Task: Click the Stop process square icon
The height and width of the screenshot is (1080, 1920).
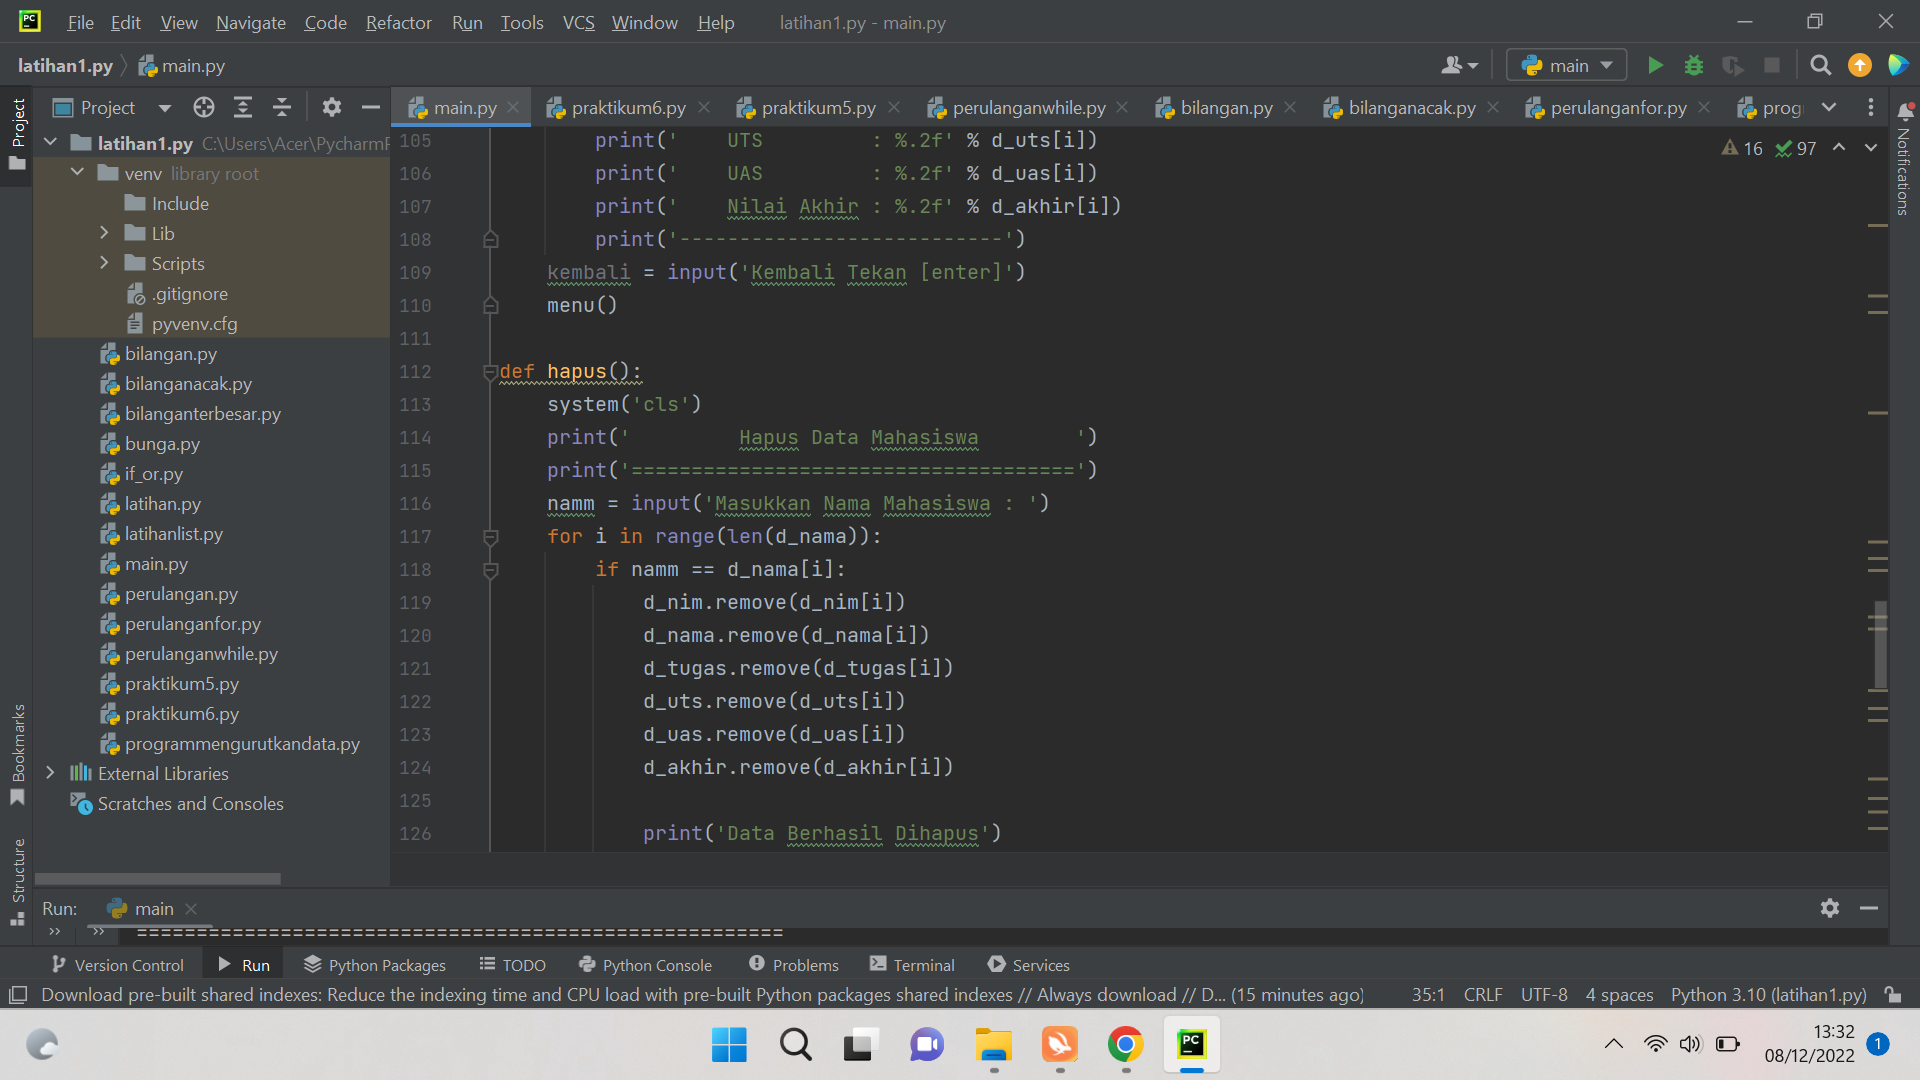Action: coord(1772,66)
